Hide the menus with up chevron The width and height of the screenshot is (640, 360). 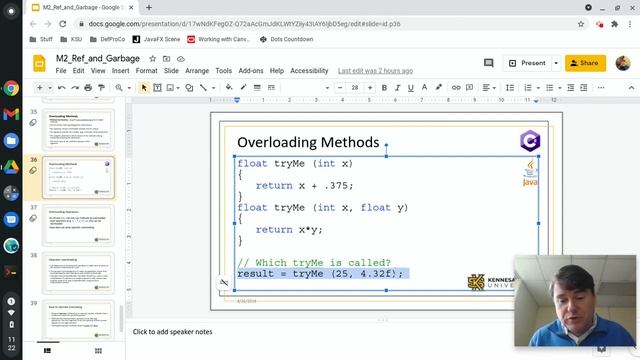[631, 88]
